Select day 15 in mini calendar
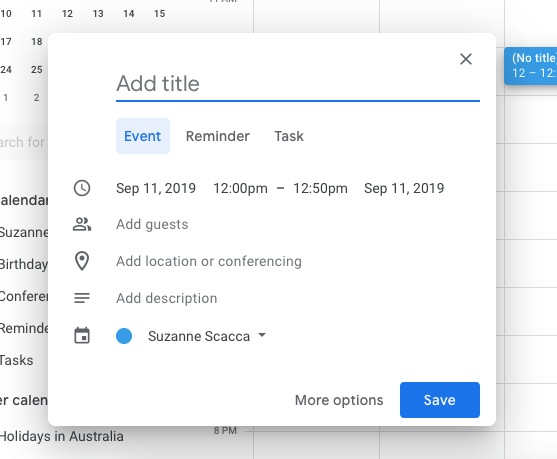Image resolution: width=557 pixels, height=459 pixels. pos(159,14)
